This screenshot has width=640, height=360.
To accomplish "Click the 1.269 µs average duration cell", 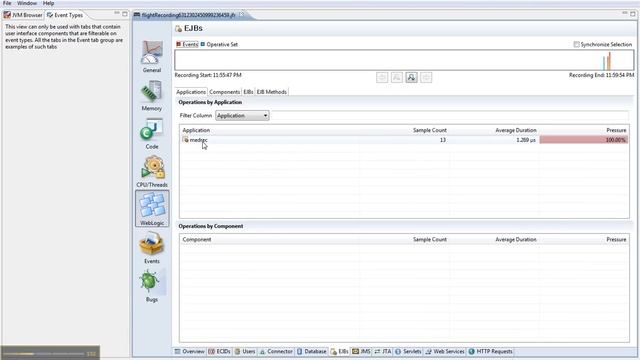I will [526, 140].
